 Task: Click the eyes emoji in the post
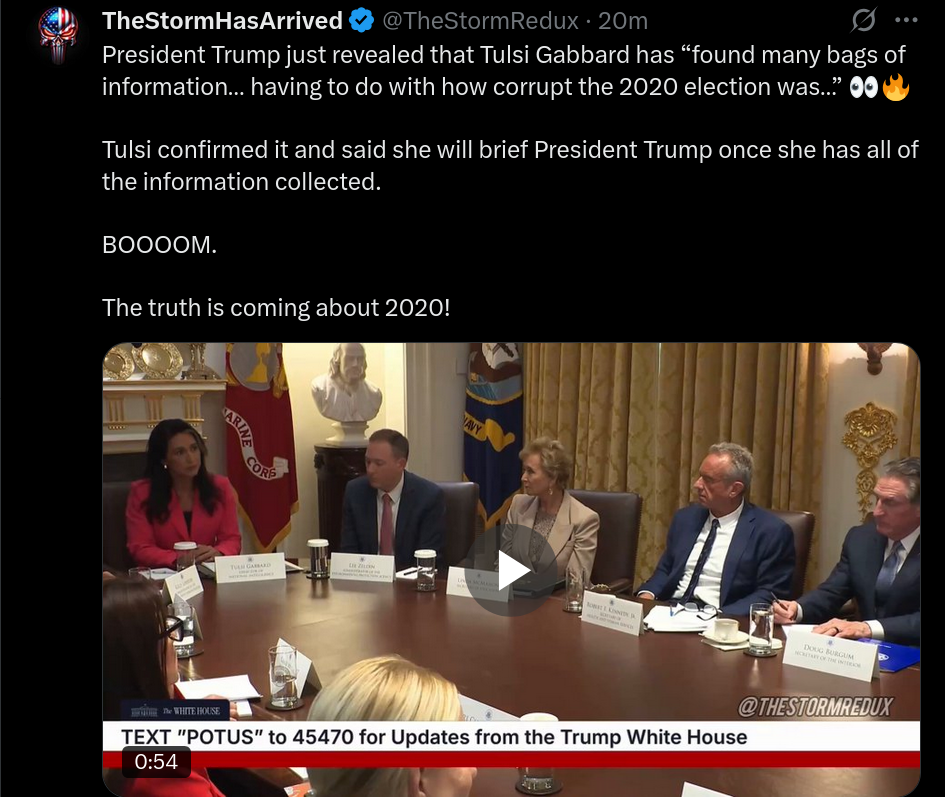pyautogui.click(x=863, y=88)
